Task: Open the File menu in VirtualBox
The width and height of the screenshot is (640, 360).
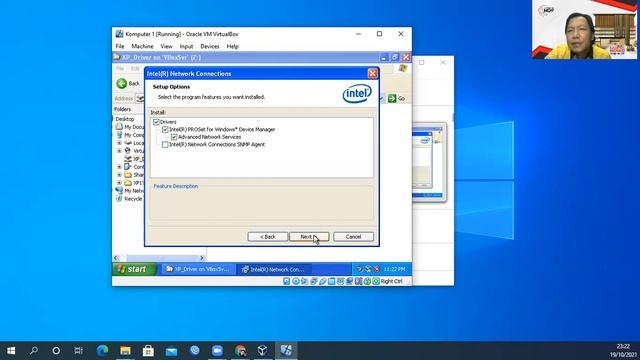Action: 120,47
